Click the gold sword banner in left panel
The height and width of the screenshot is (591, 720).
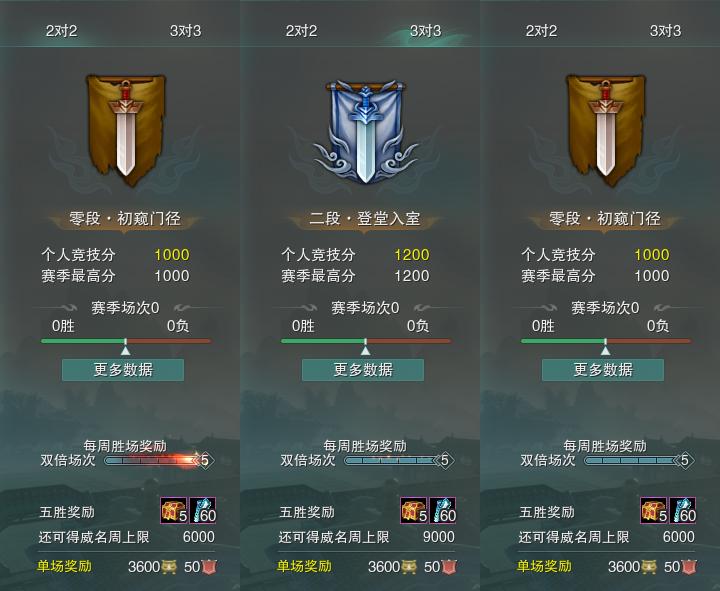(x=125, y=130)
